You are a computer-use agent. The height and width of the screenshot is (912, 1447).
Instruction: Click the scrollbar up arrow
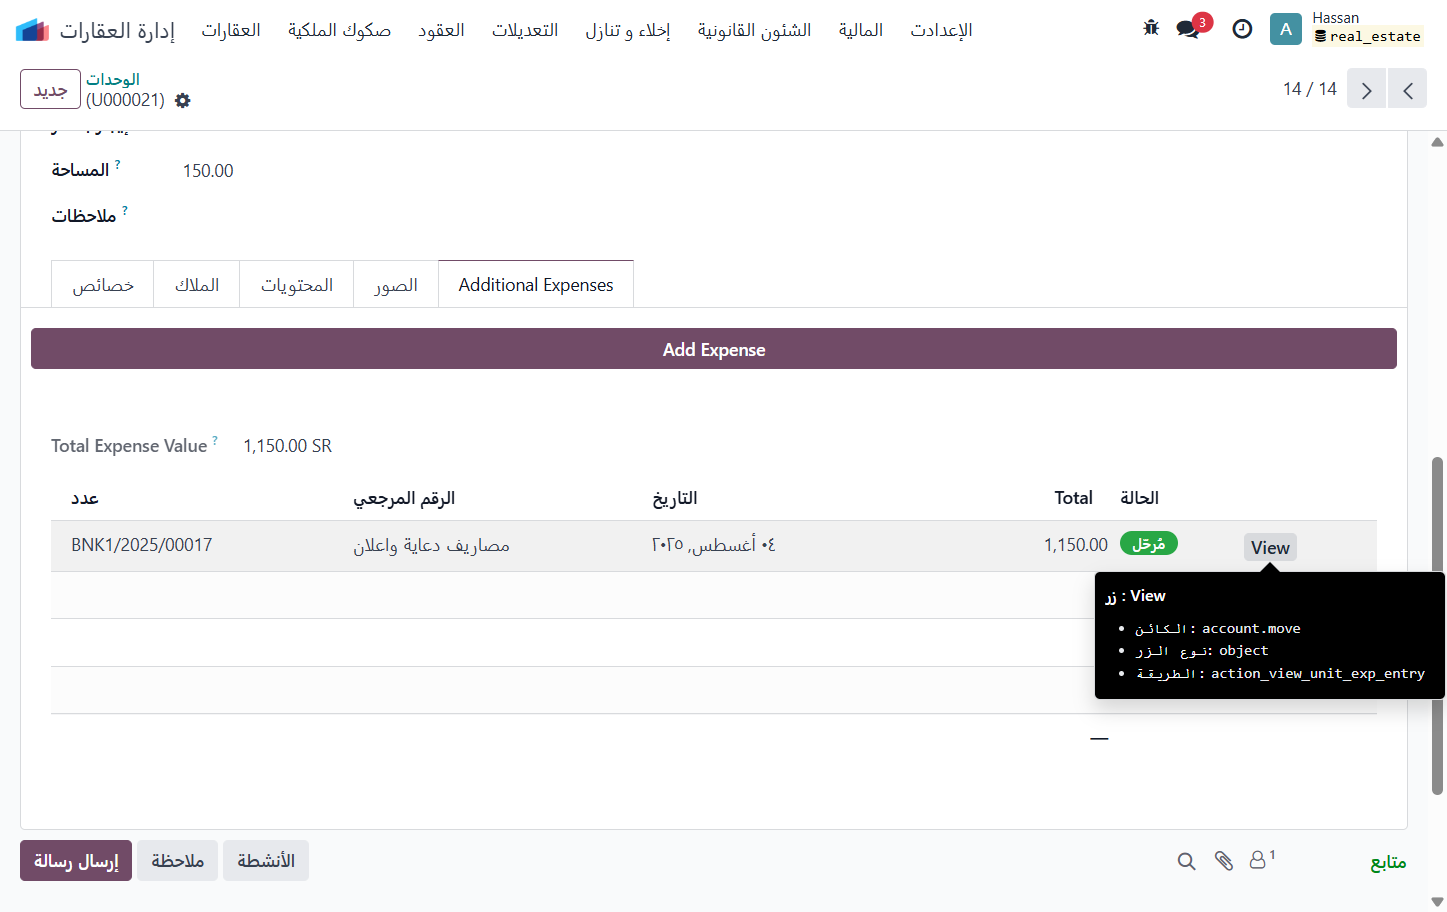click(1437, 142)
